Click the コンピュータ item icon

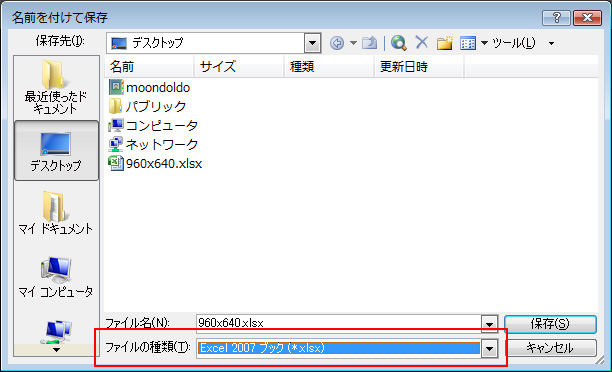116,125
